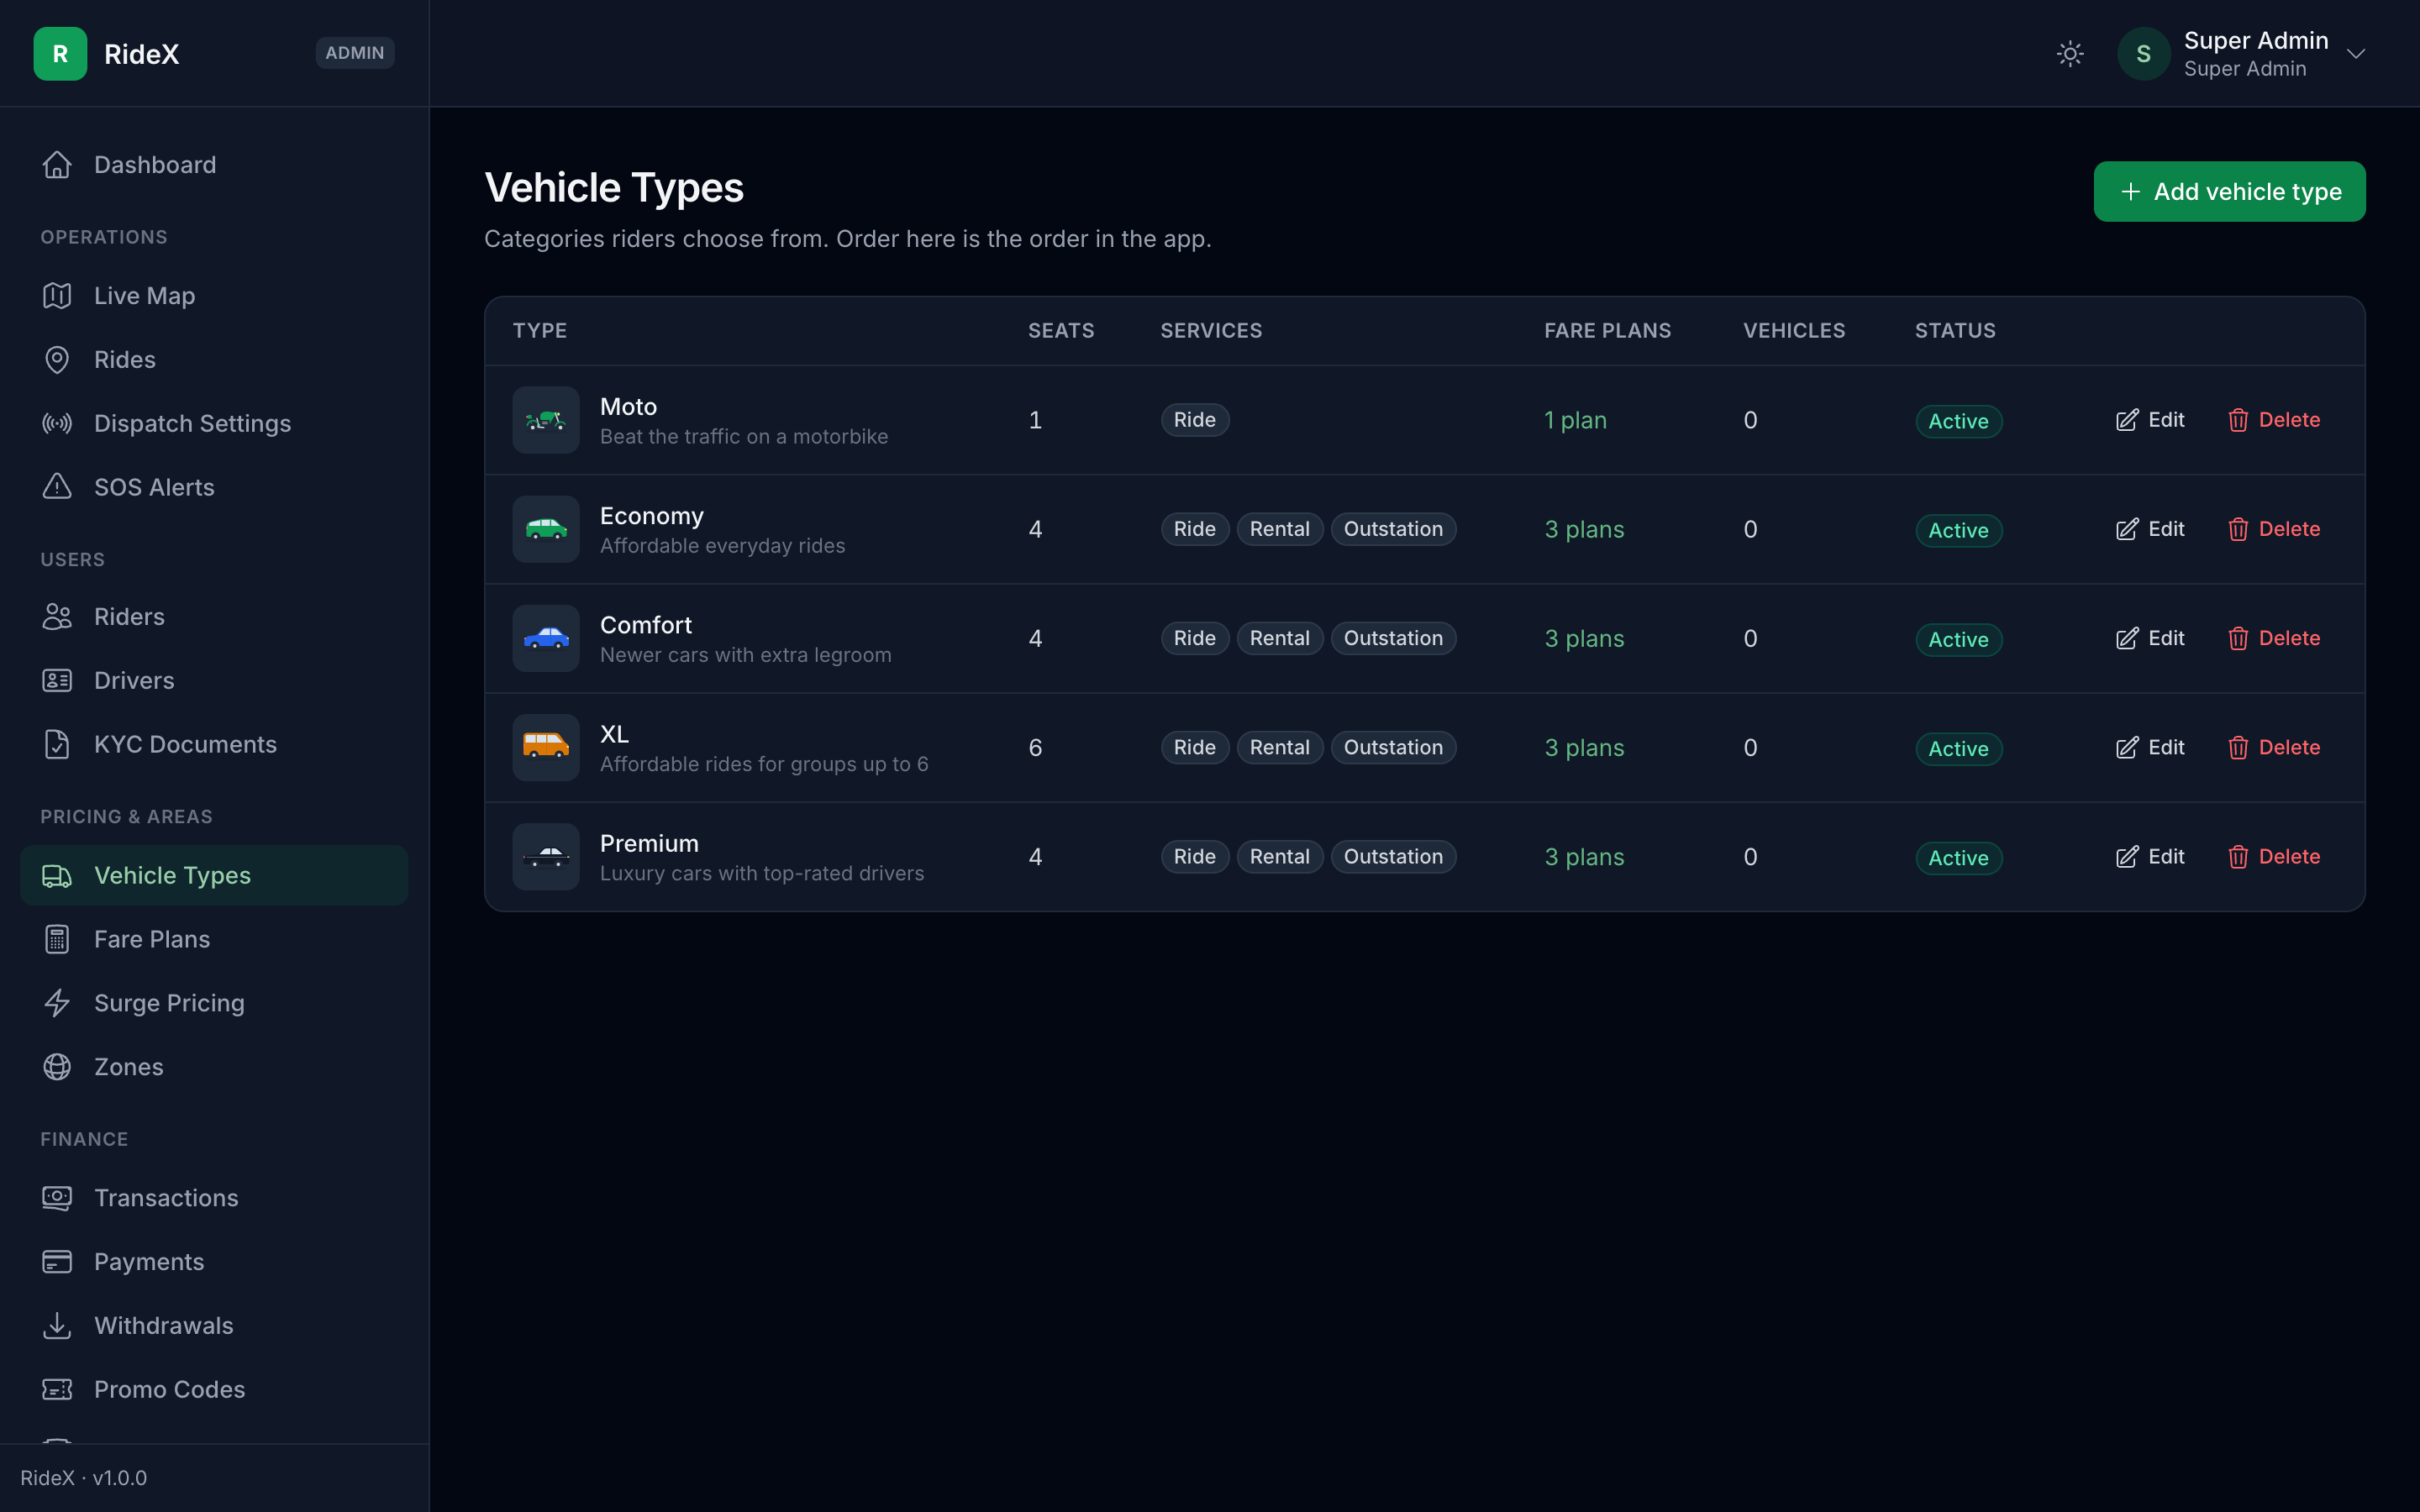Click 'Luxury cars with top-rated drivers' description
The width and height of the screenshot is (2420, 1512).
tap(762, 874)
